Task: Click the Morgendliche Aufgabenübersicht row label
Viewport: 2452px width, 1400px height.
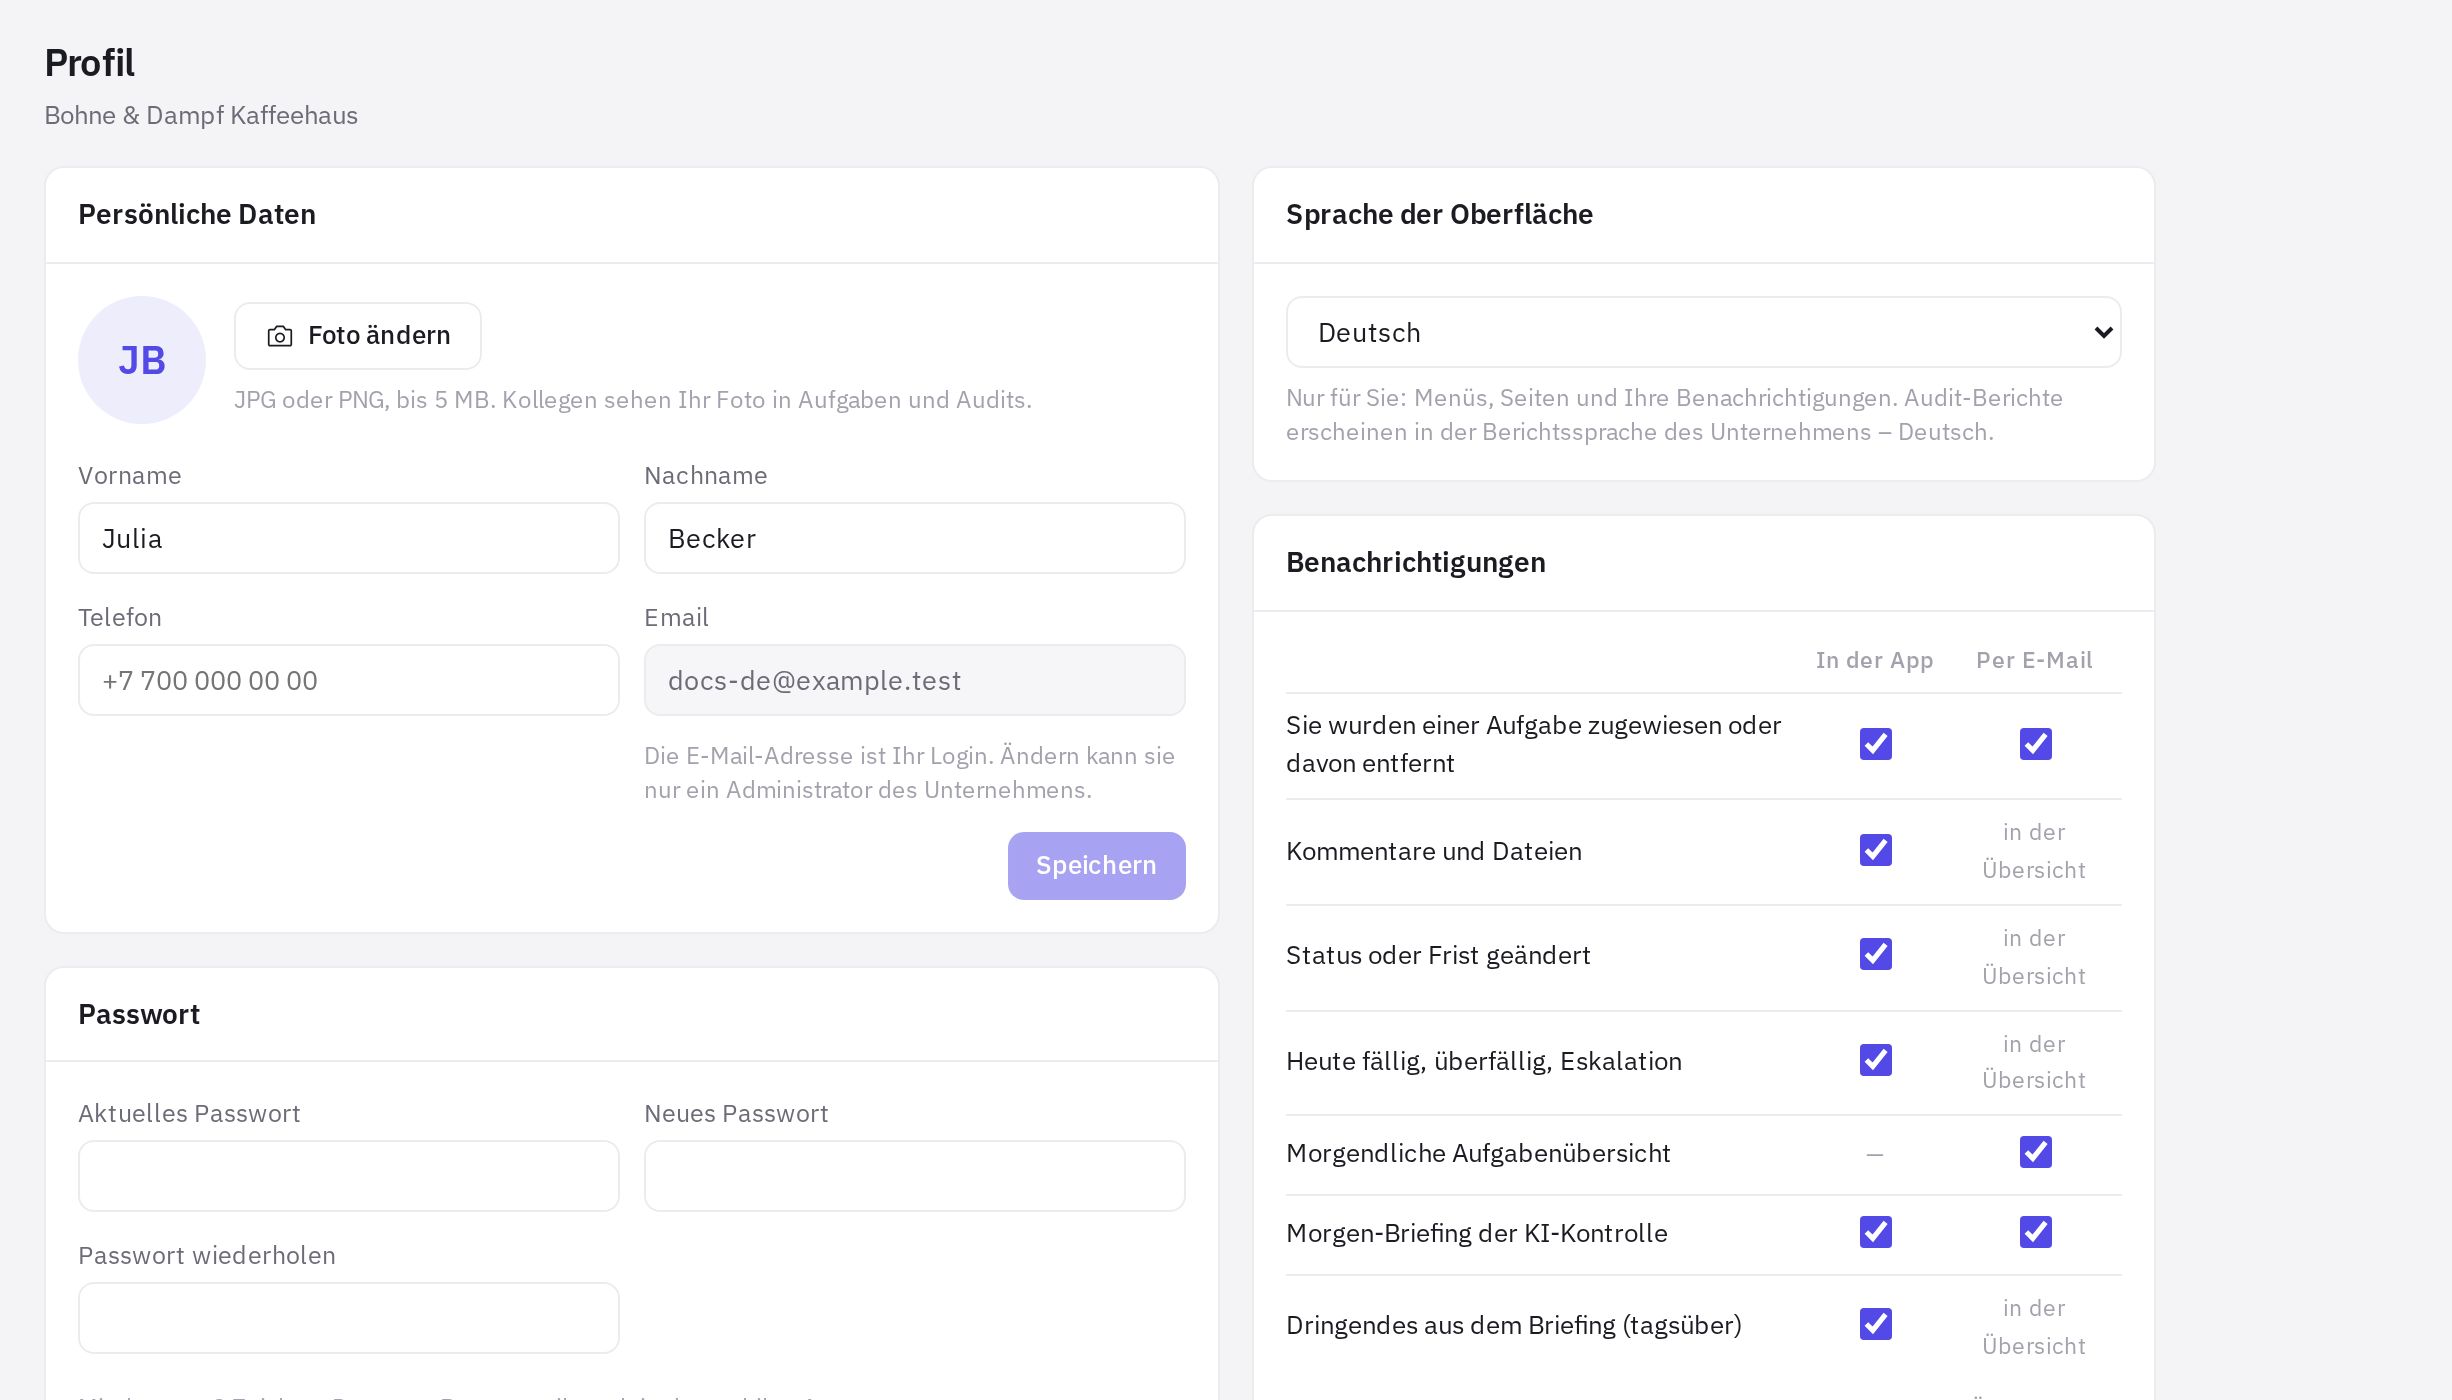Action: 1478,1153
